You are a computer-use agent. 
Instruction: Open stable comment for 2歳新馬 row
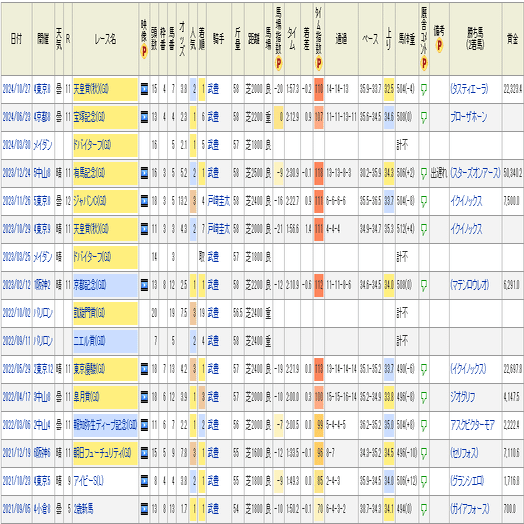coord(424,510)
